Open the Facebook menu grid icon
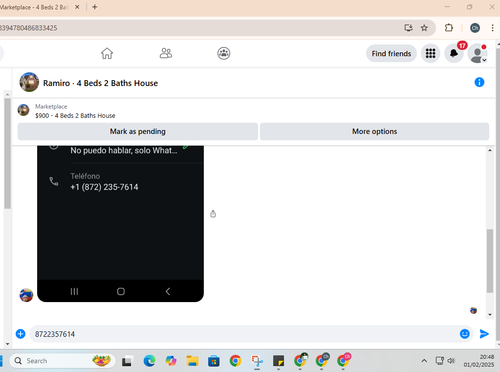Viewport: 500px width, 372px height. [x=430, y=53]
